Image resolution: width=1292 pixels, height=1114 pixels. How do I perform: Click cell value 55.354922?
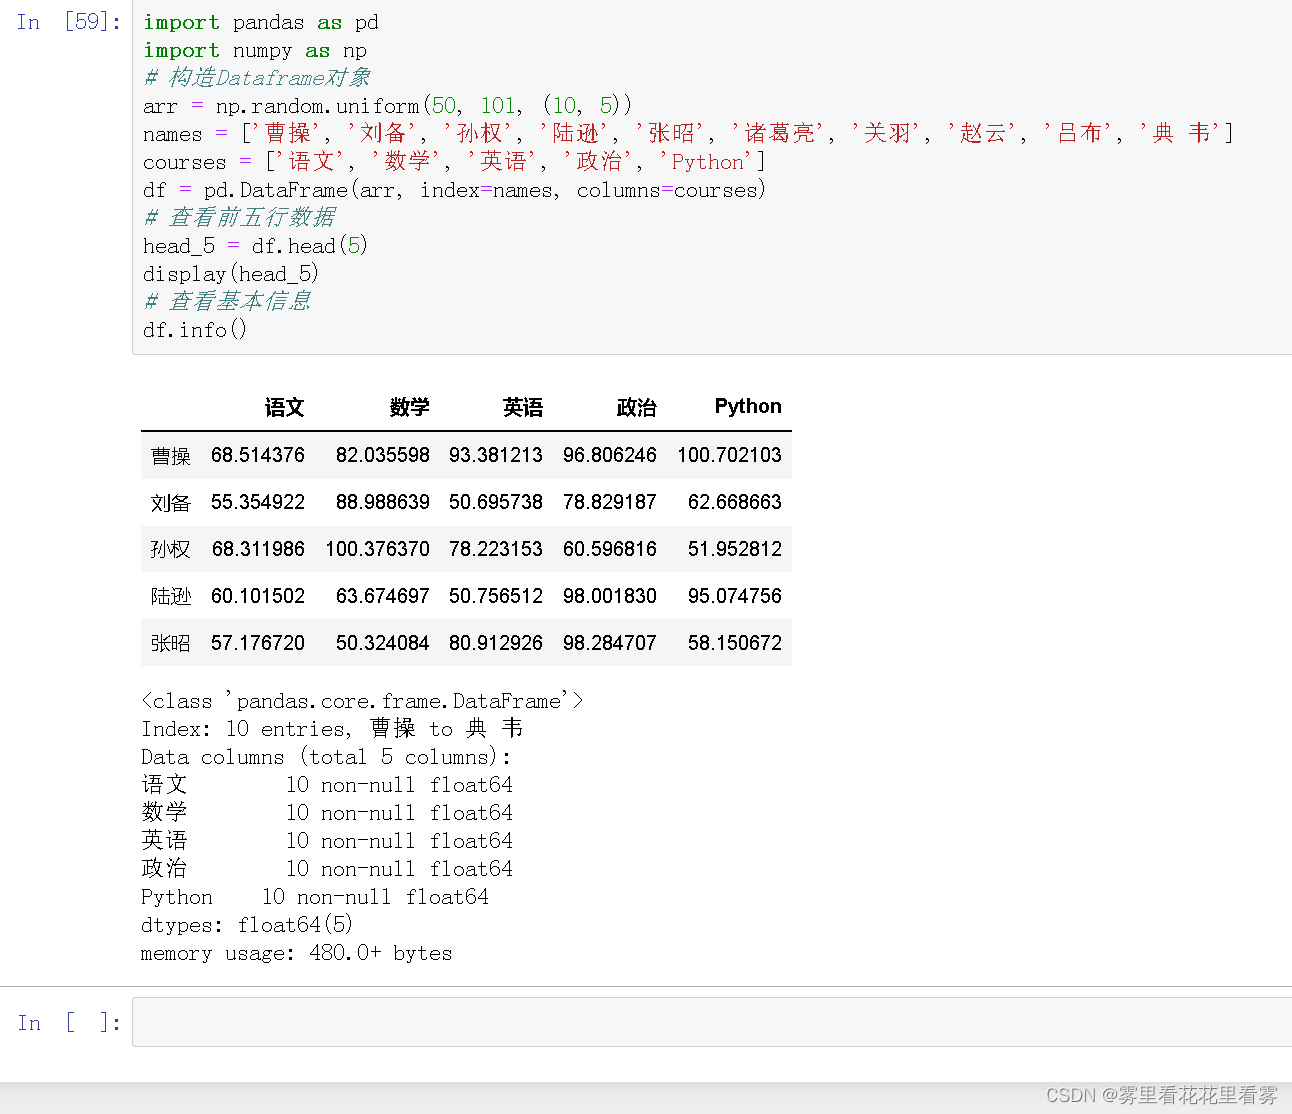258,502
